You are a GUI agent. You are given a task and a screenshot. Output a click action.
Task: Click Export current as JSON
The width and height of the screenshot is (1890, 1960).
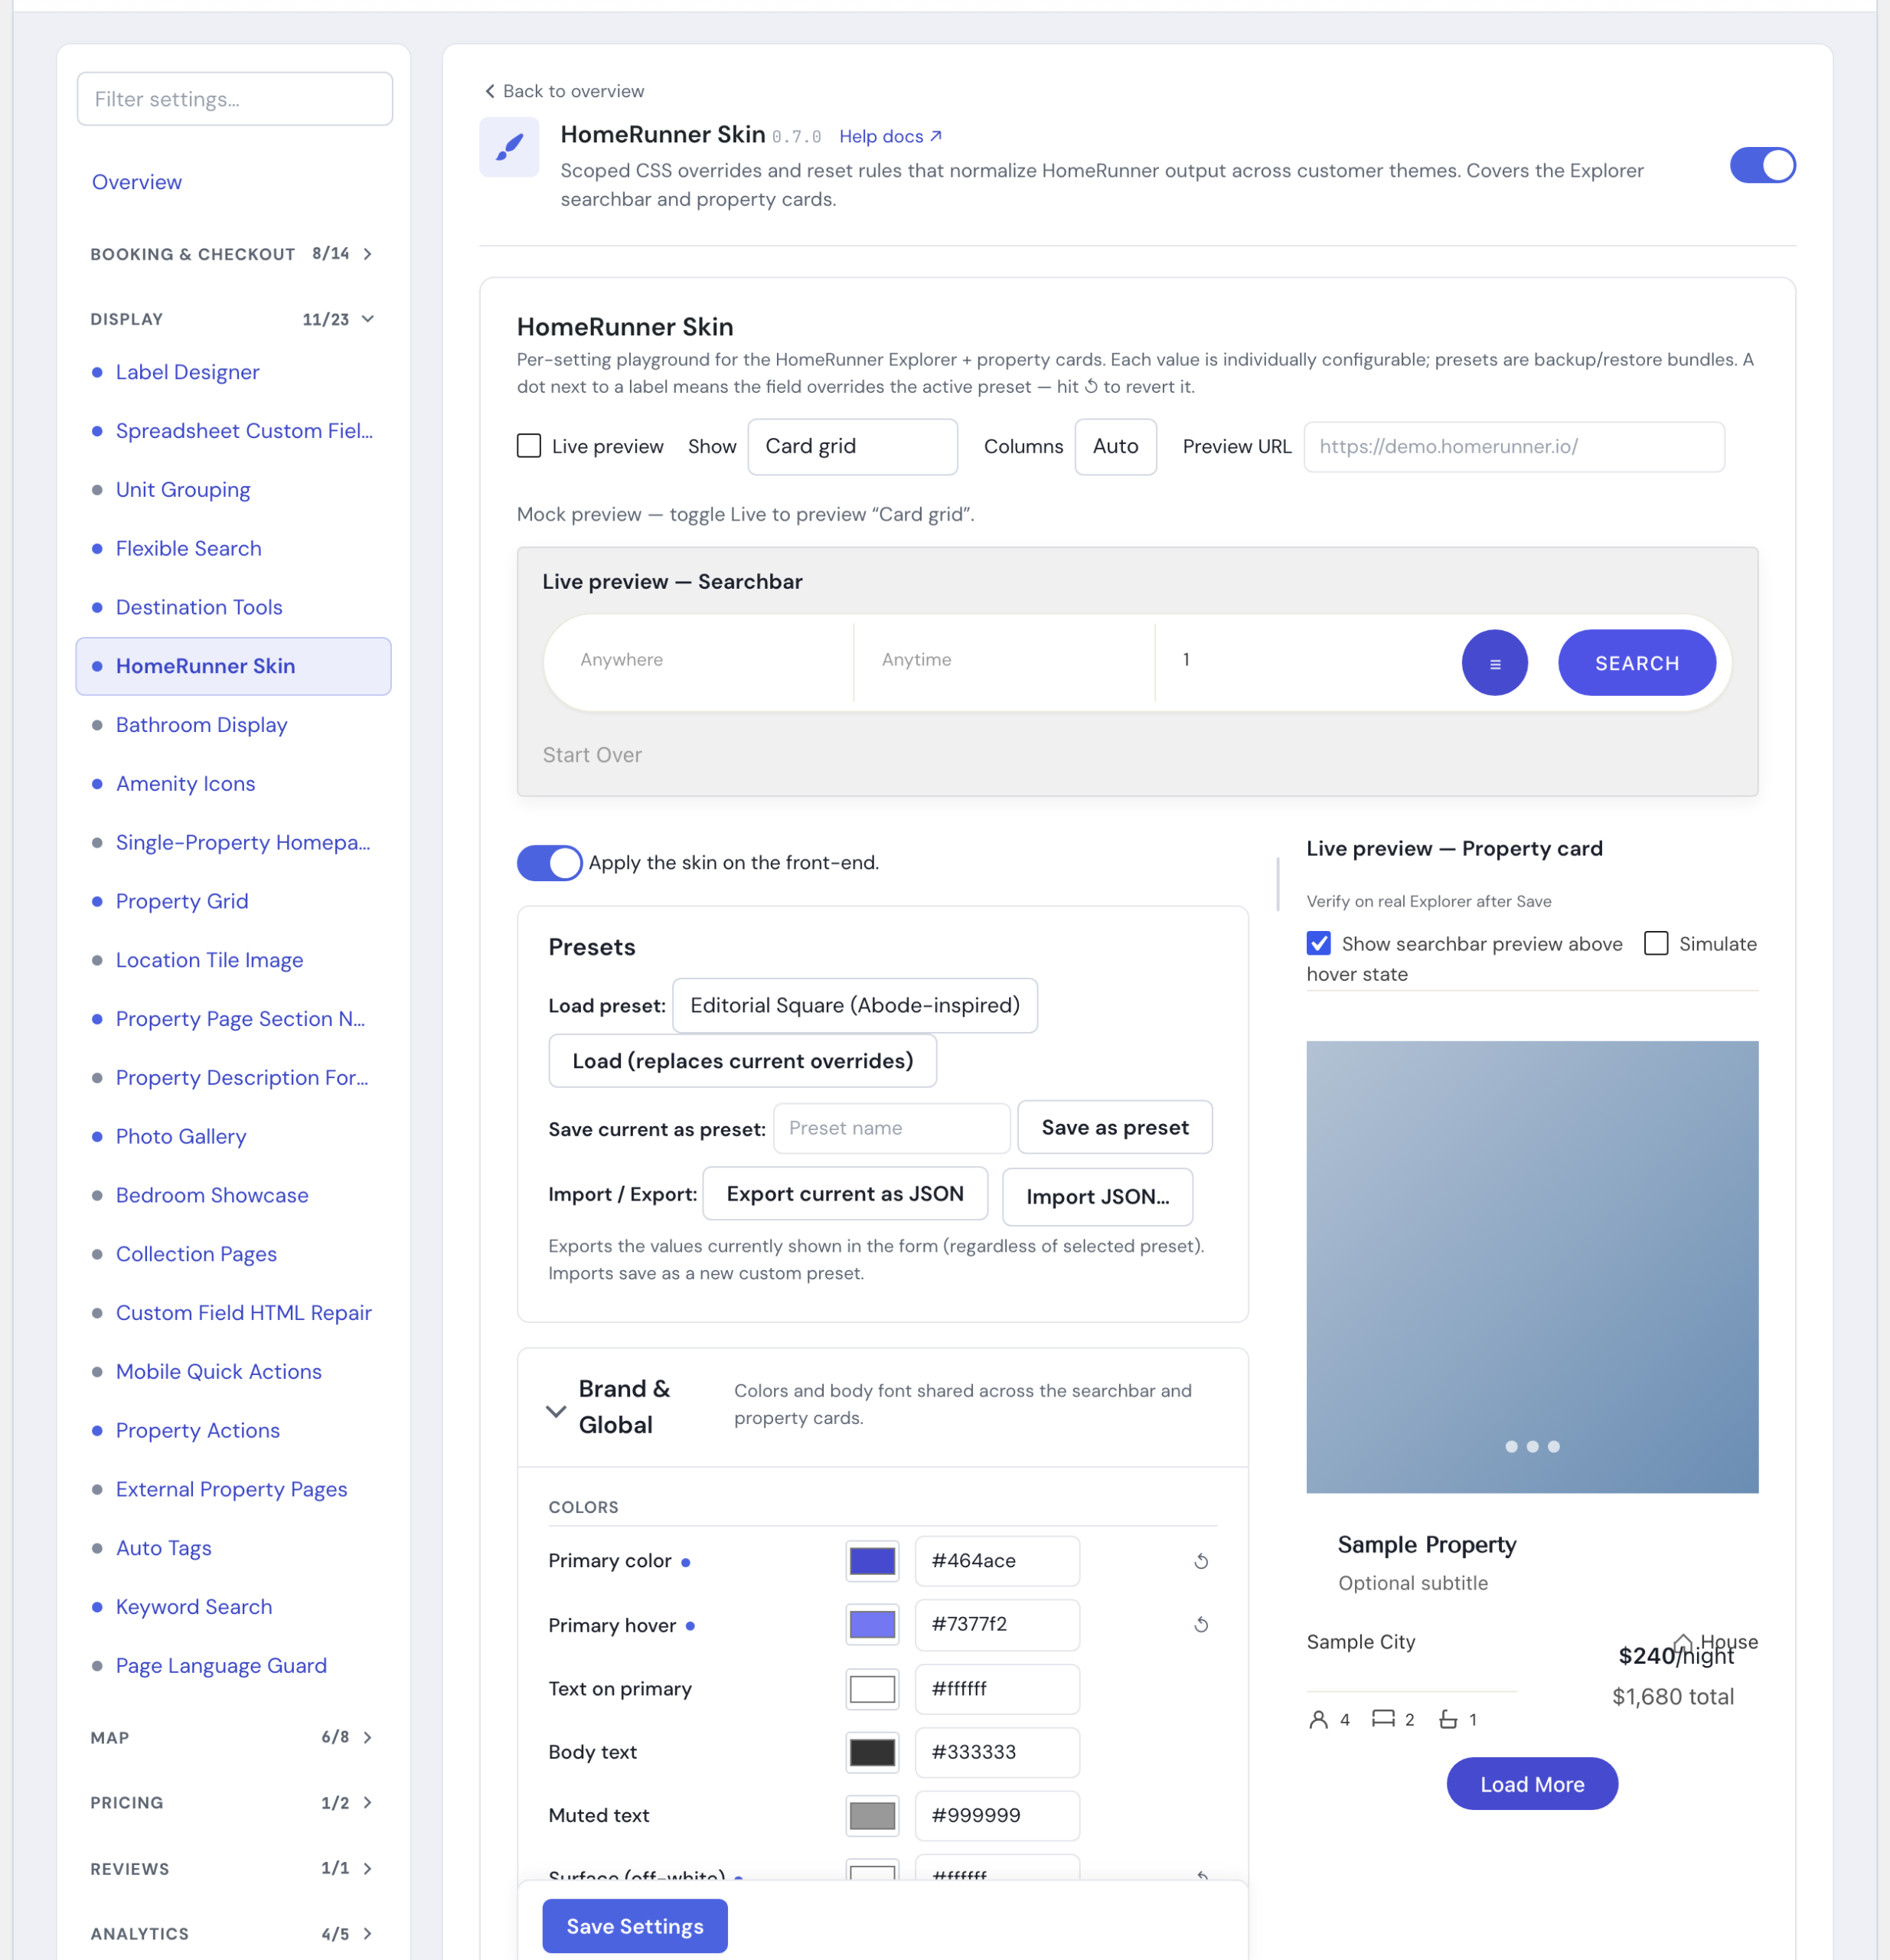[845, 1193]
